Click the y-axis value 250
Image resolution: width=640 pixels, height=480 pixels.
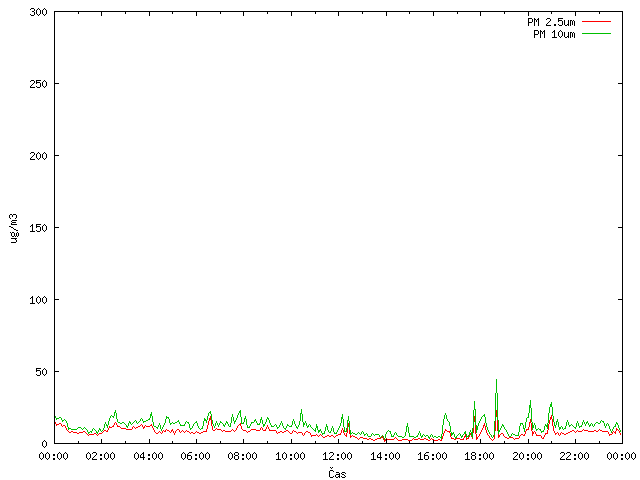[38, 84]
